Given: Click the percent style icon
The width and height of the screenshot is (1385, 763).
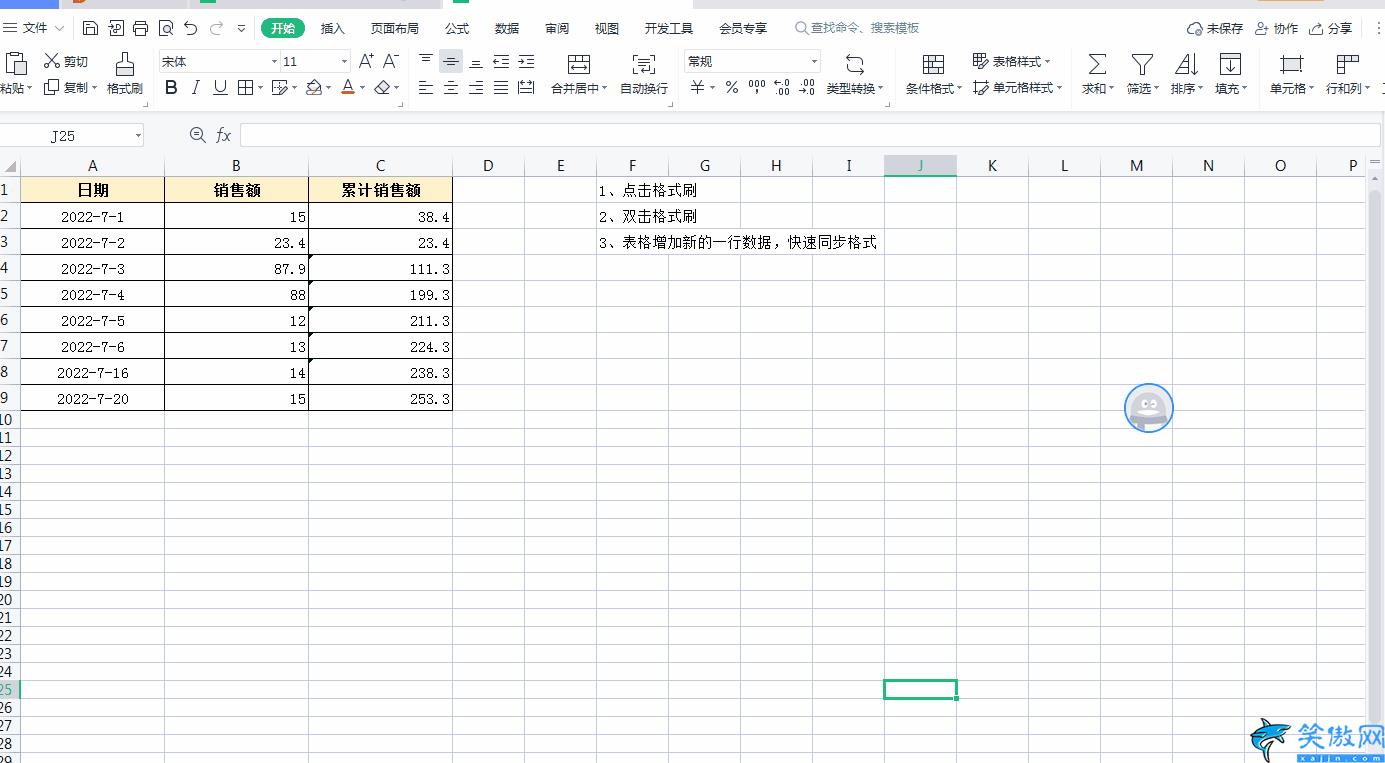Looking at the screenshot, I should point(732,88).
